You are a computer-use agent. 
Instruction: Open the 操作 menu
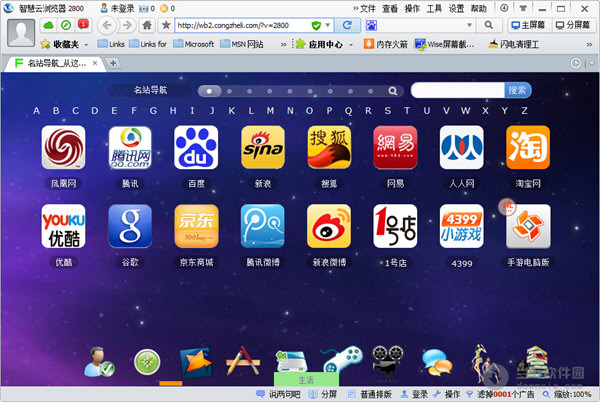[x=412, y=8]
